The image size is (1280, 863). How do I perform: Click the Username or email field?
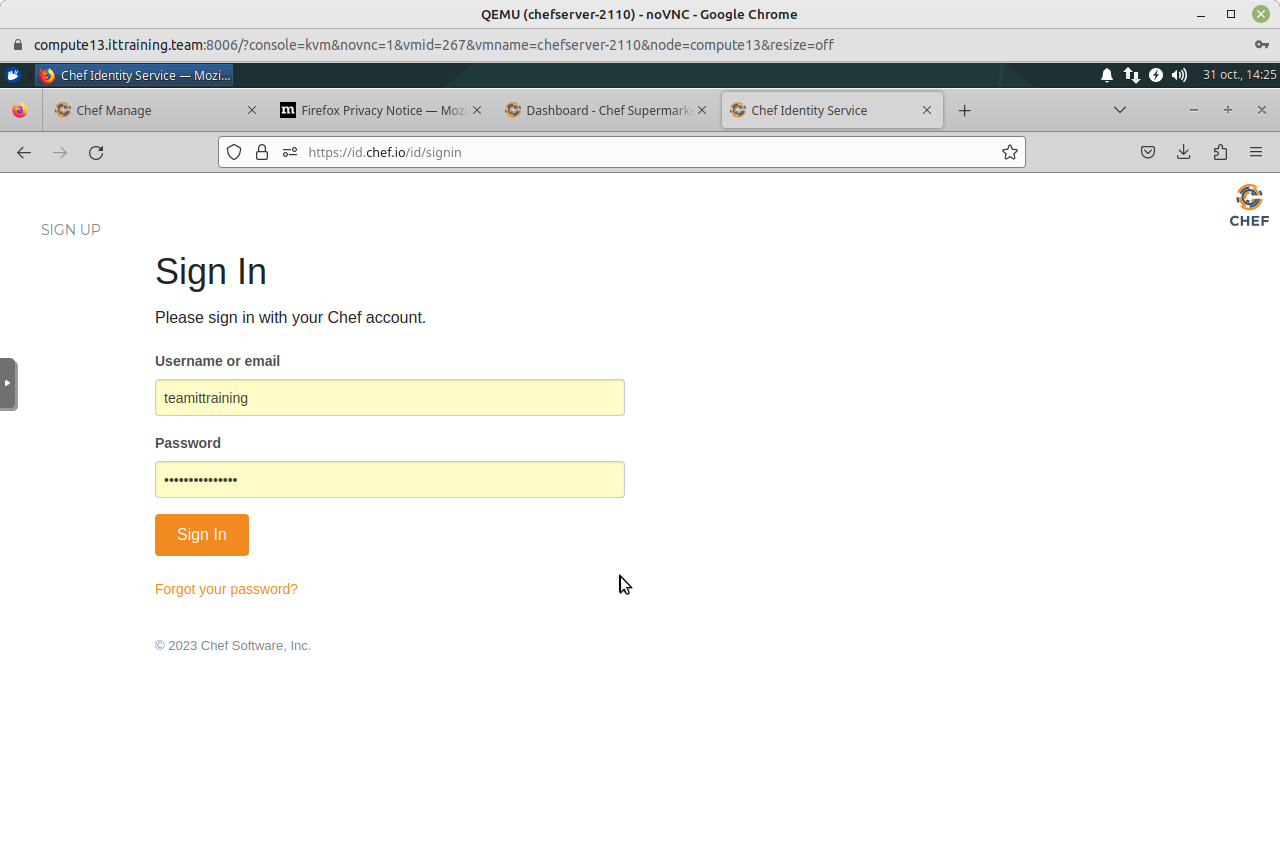(390, 398)
